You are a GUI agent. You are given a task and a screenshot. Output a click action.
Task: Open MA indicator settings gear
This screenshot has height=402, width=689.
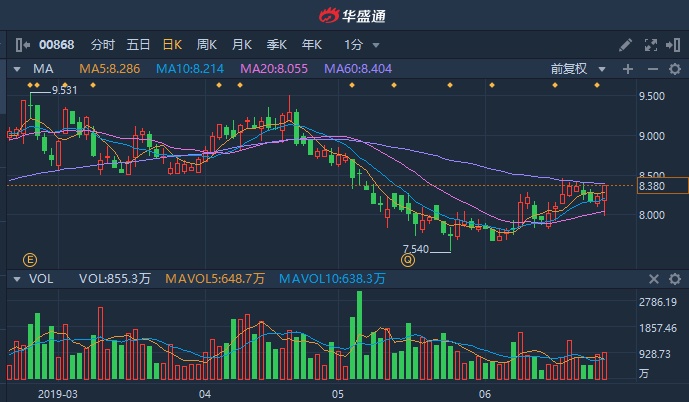click(675, 69)
